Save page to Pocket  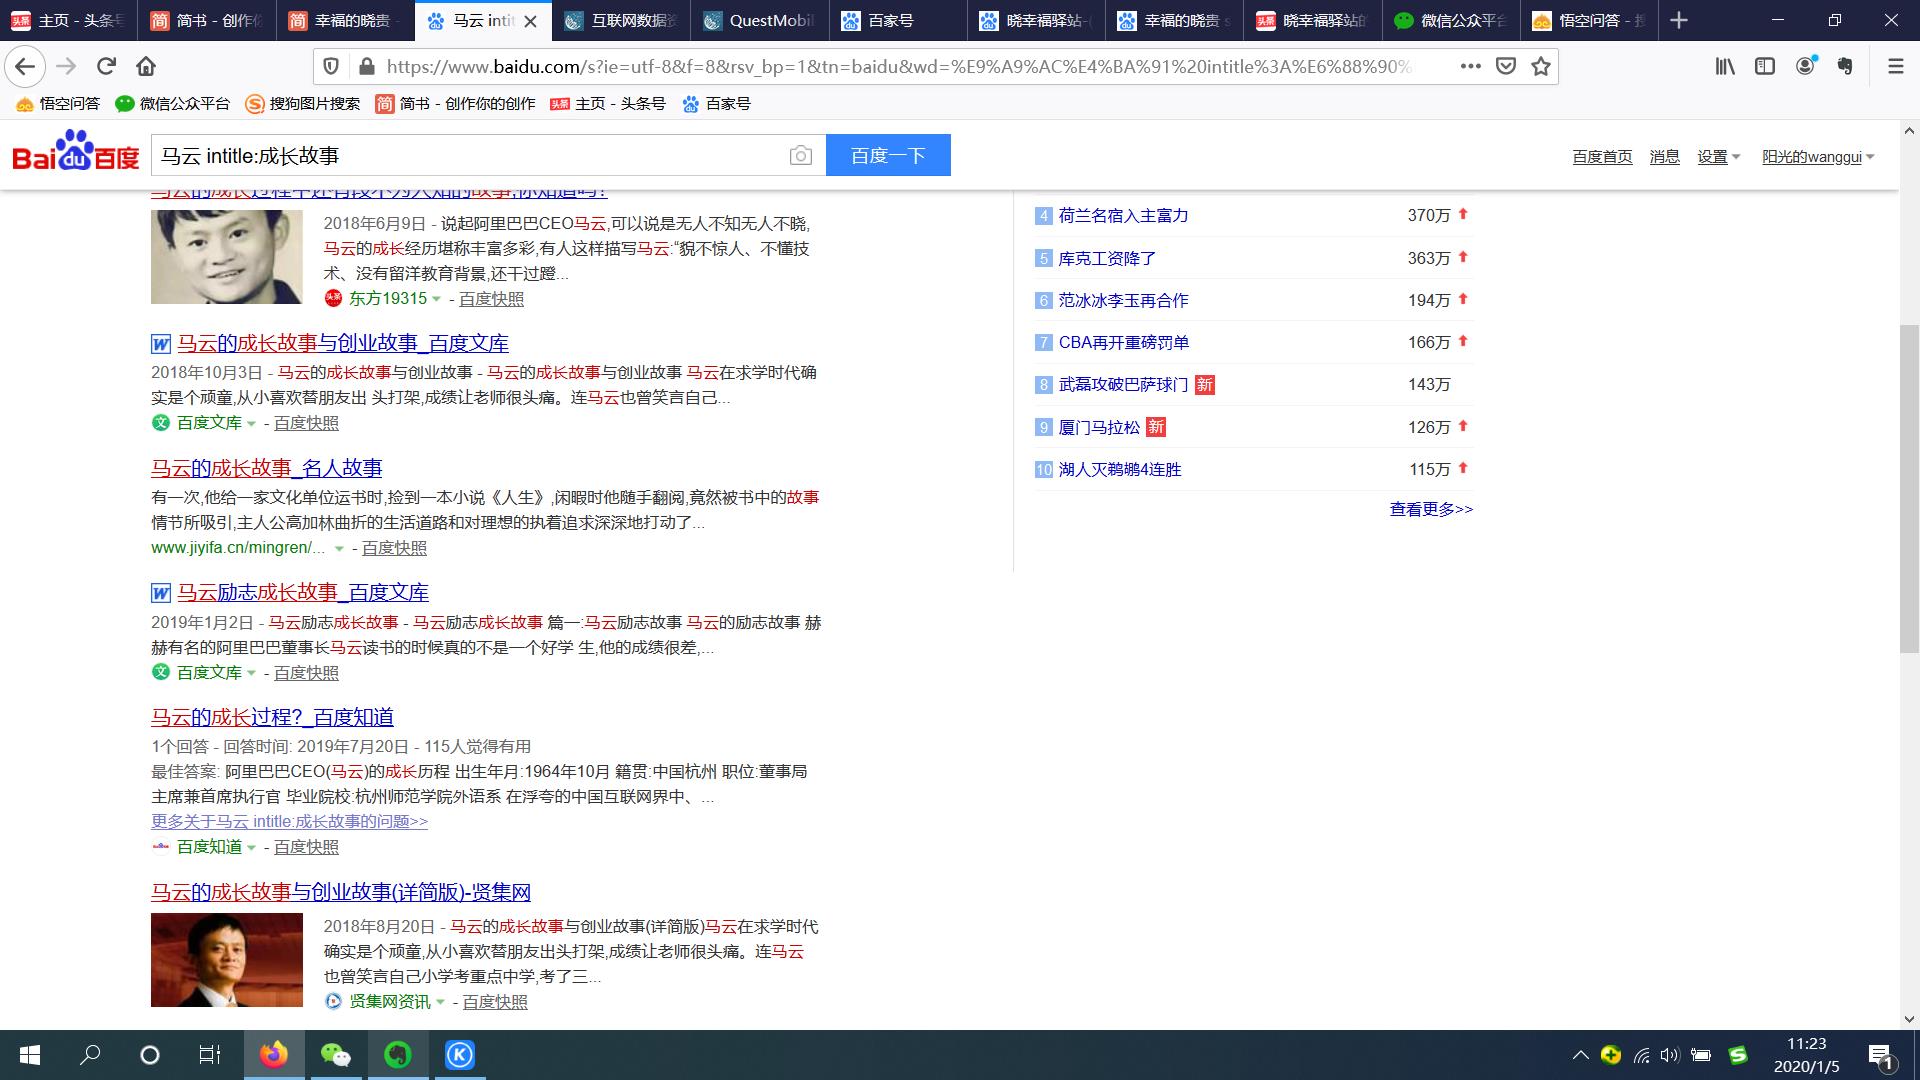point(1505,66)
